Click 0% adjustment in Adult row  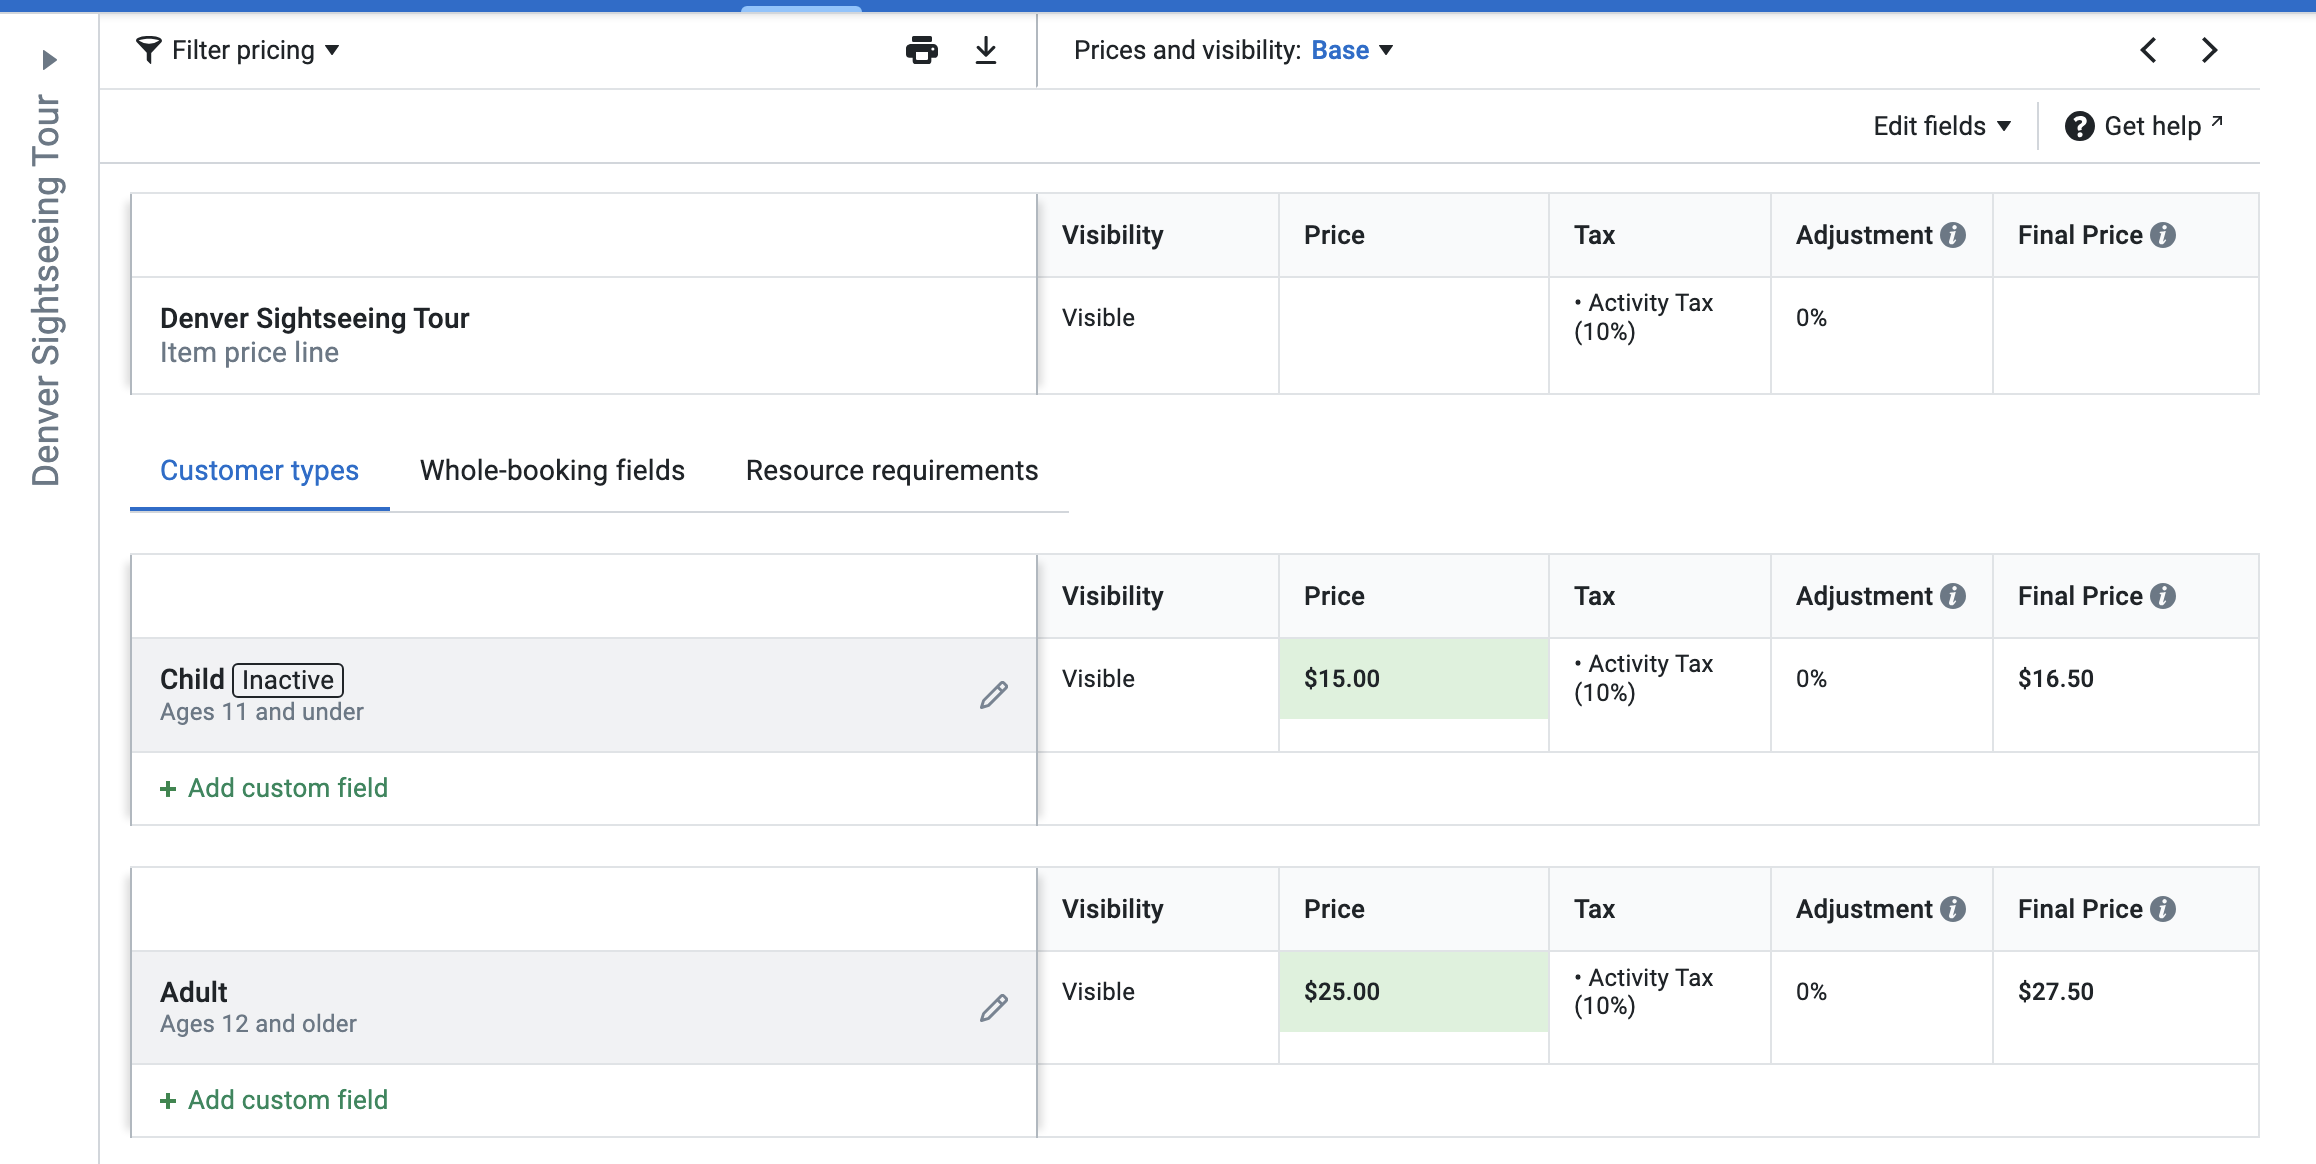1811,992
